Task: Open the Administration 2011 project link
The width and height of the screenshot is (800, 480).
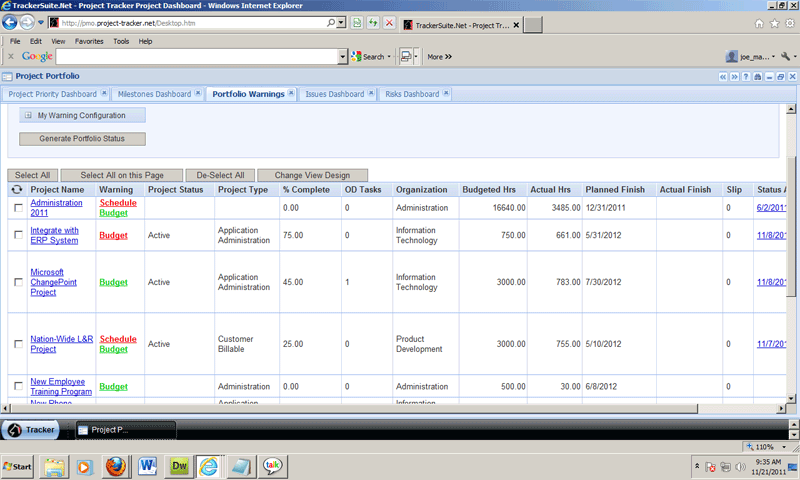Action: tap(56, 208)
